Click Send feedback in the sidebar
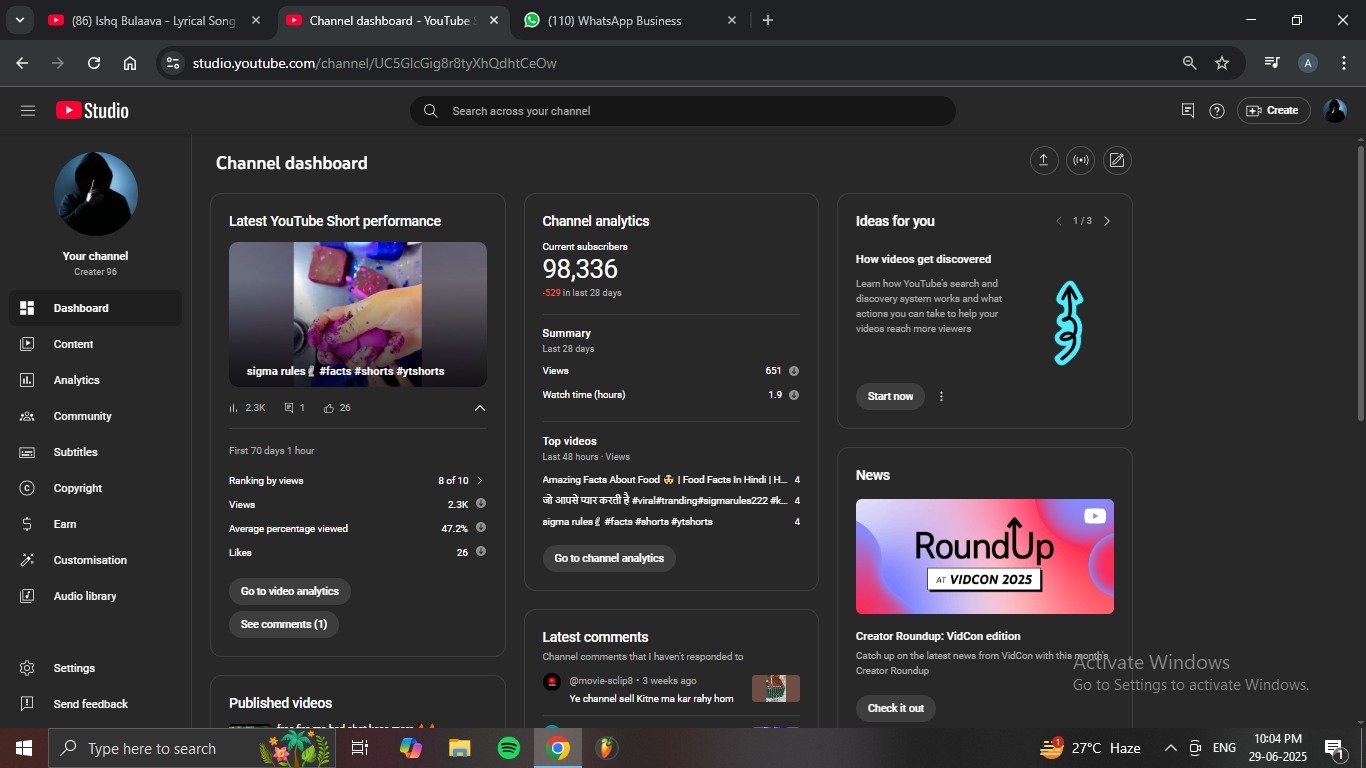 96,704
